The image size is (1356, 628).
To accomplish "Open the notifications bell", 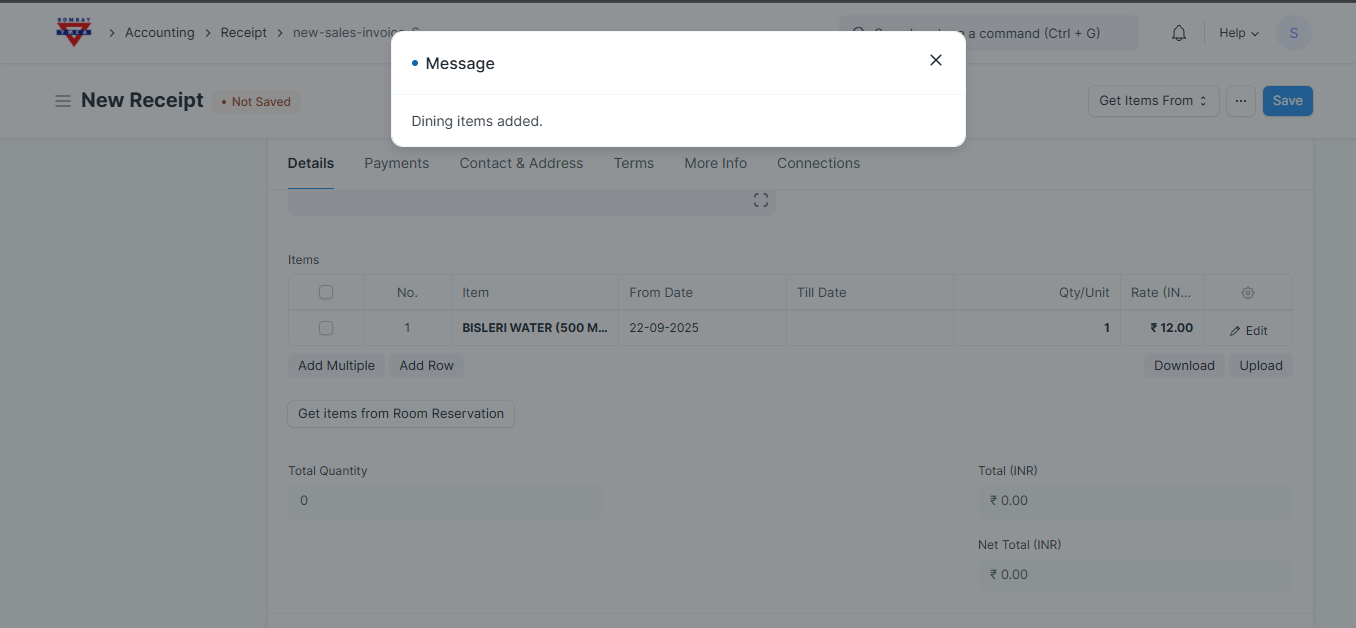I will point(1179,33).
